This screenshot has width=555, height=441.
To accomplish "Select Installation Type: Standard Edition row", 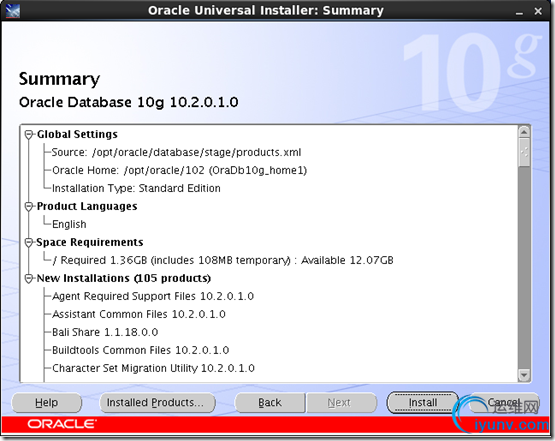I will pos(136,188).
